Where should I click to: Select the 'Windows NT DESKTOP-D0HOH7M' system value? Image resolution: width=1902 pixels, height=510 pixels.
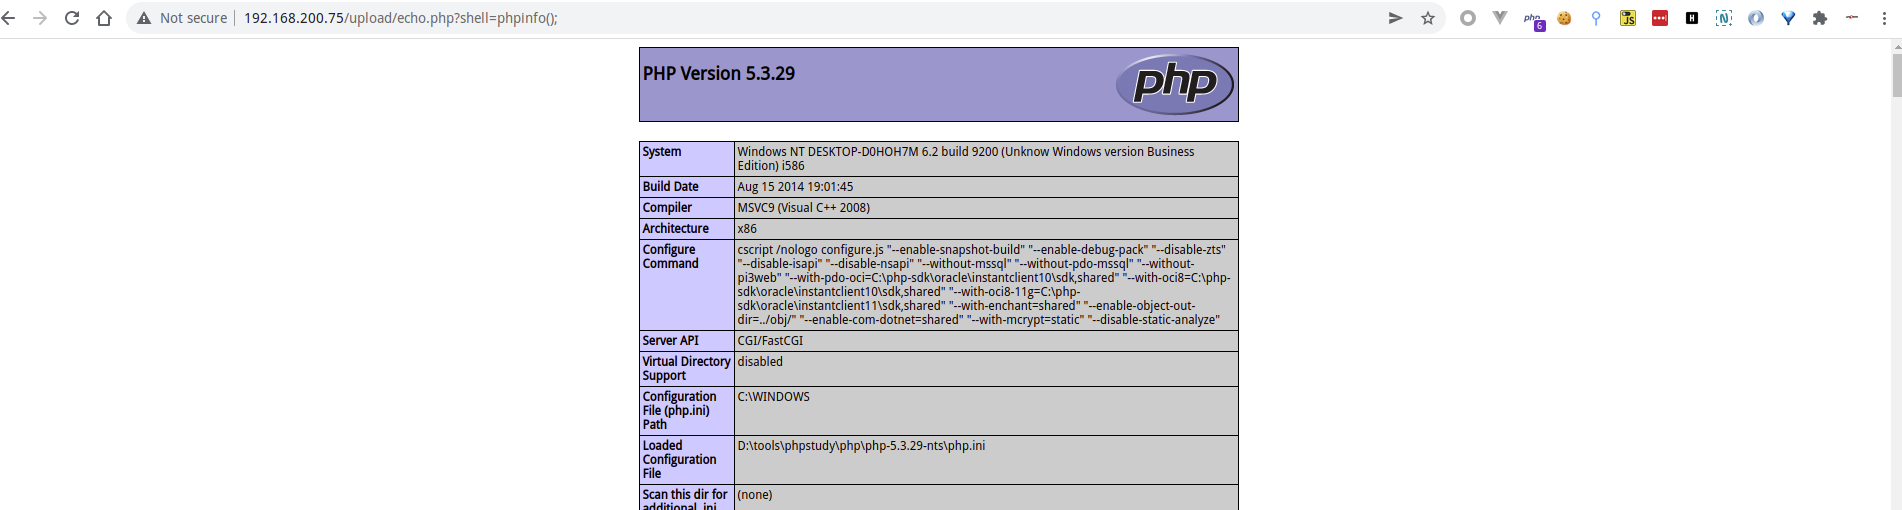965,159
